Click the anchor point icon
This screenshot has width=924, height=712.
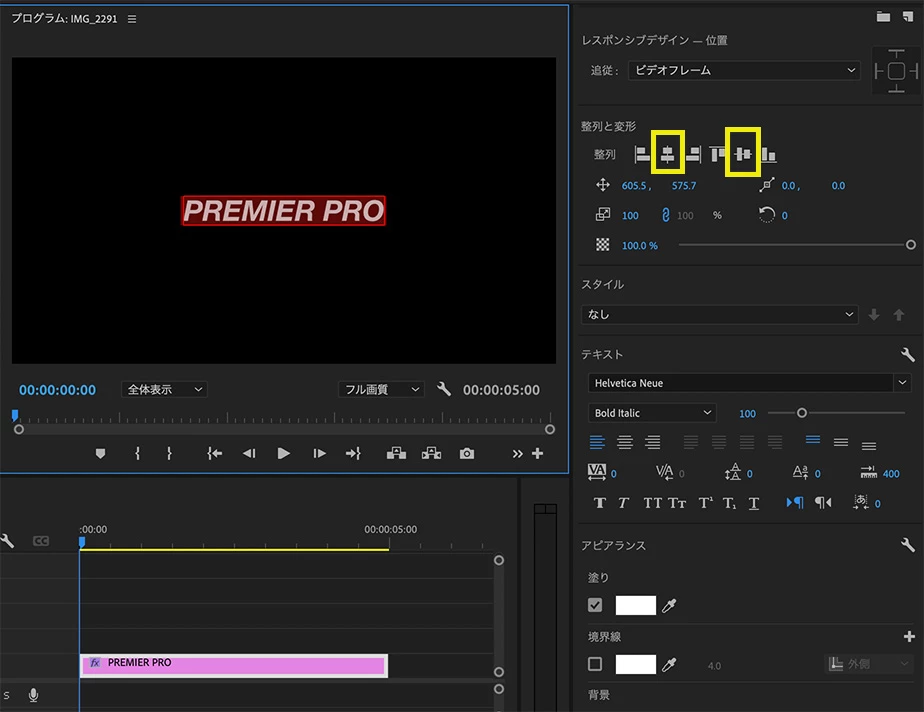[x=767, y=185]
